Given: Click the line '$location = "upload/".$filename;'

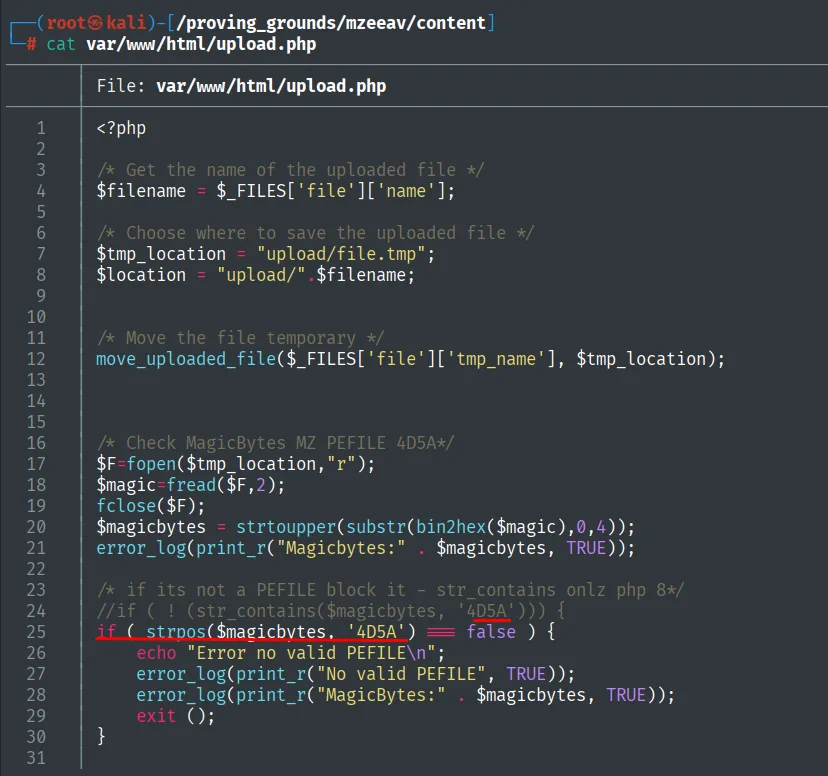Looking at the screenshot, I should 256,275.
